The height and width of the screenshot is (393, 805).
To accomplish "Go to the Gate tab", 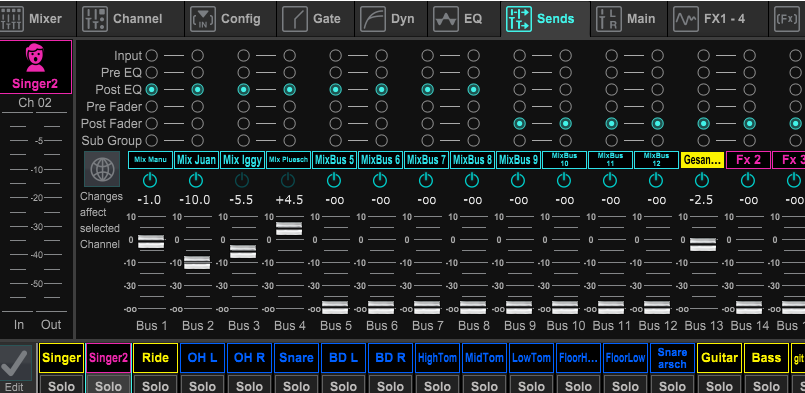I will point(315,19).
